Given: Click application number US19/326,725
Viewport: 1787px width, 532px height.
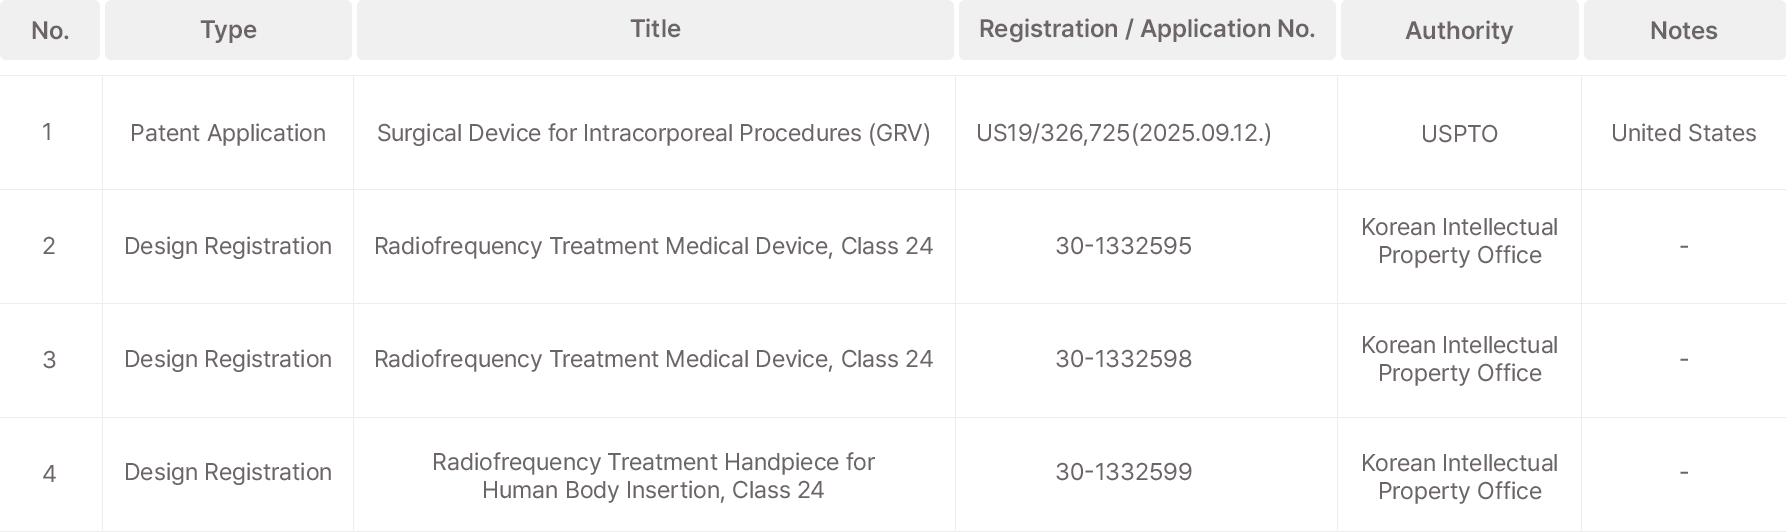Looking at the screenshot, I should (x=1124, y=133).
